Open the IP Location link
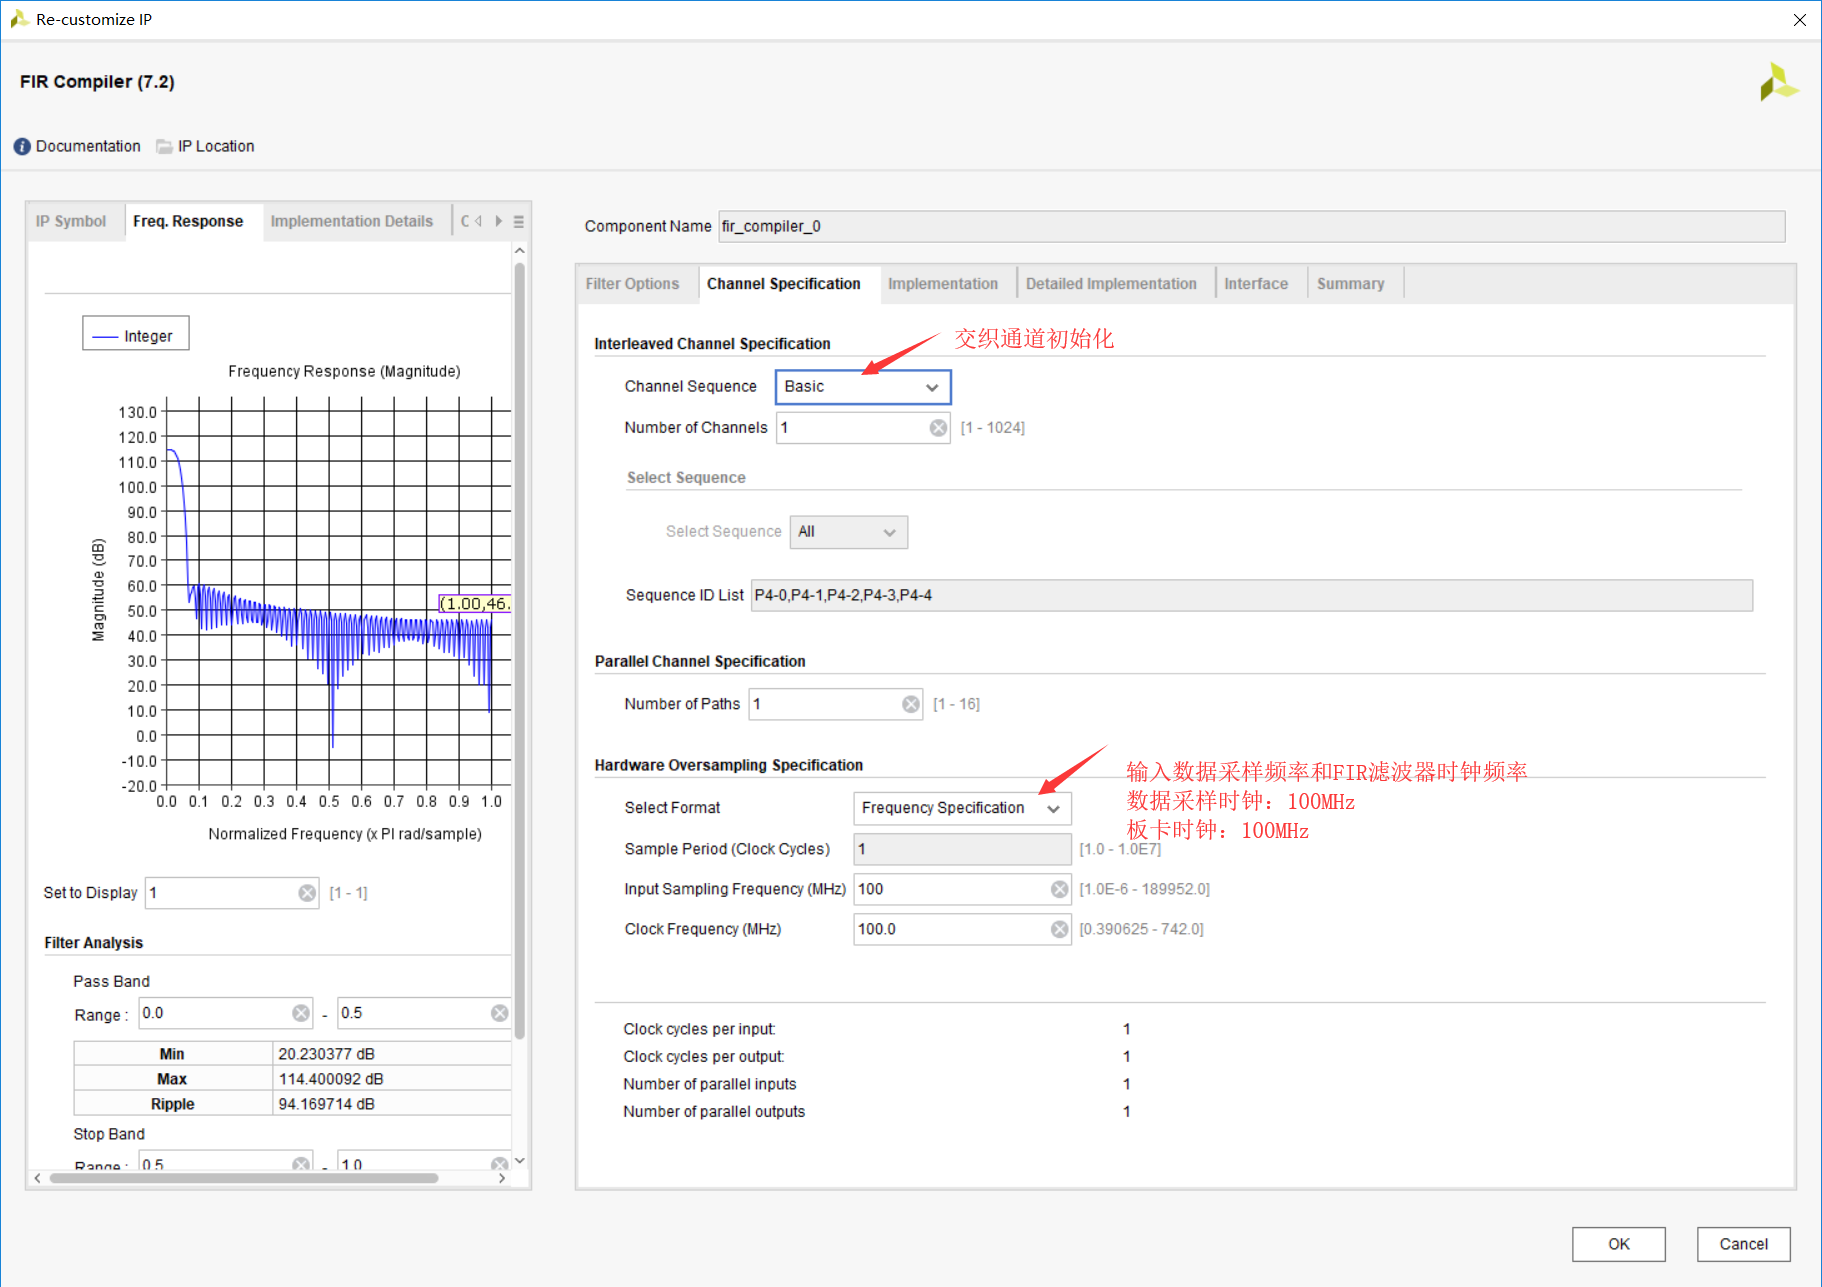The image size is (1822, 1287). pos(216,146)
